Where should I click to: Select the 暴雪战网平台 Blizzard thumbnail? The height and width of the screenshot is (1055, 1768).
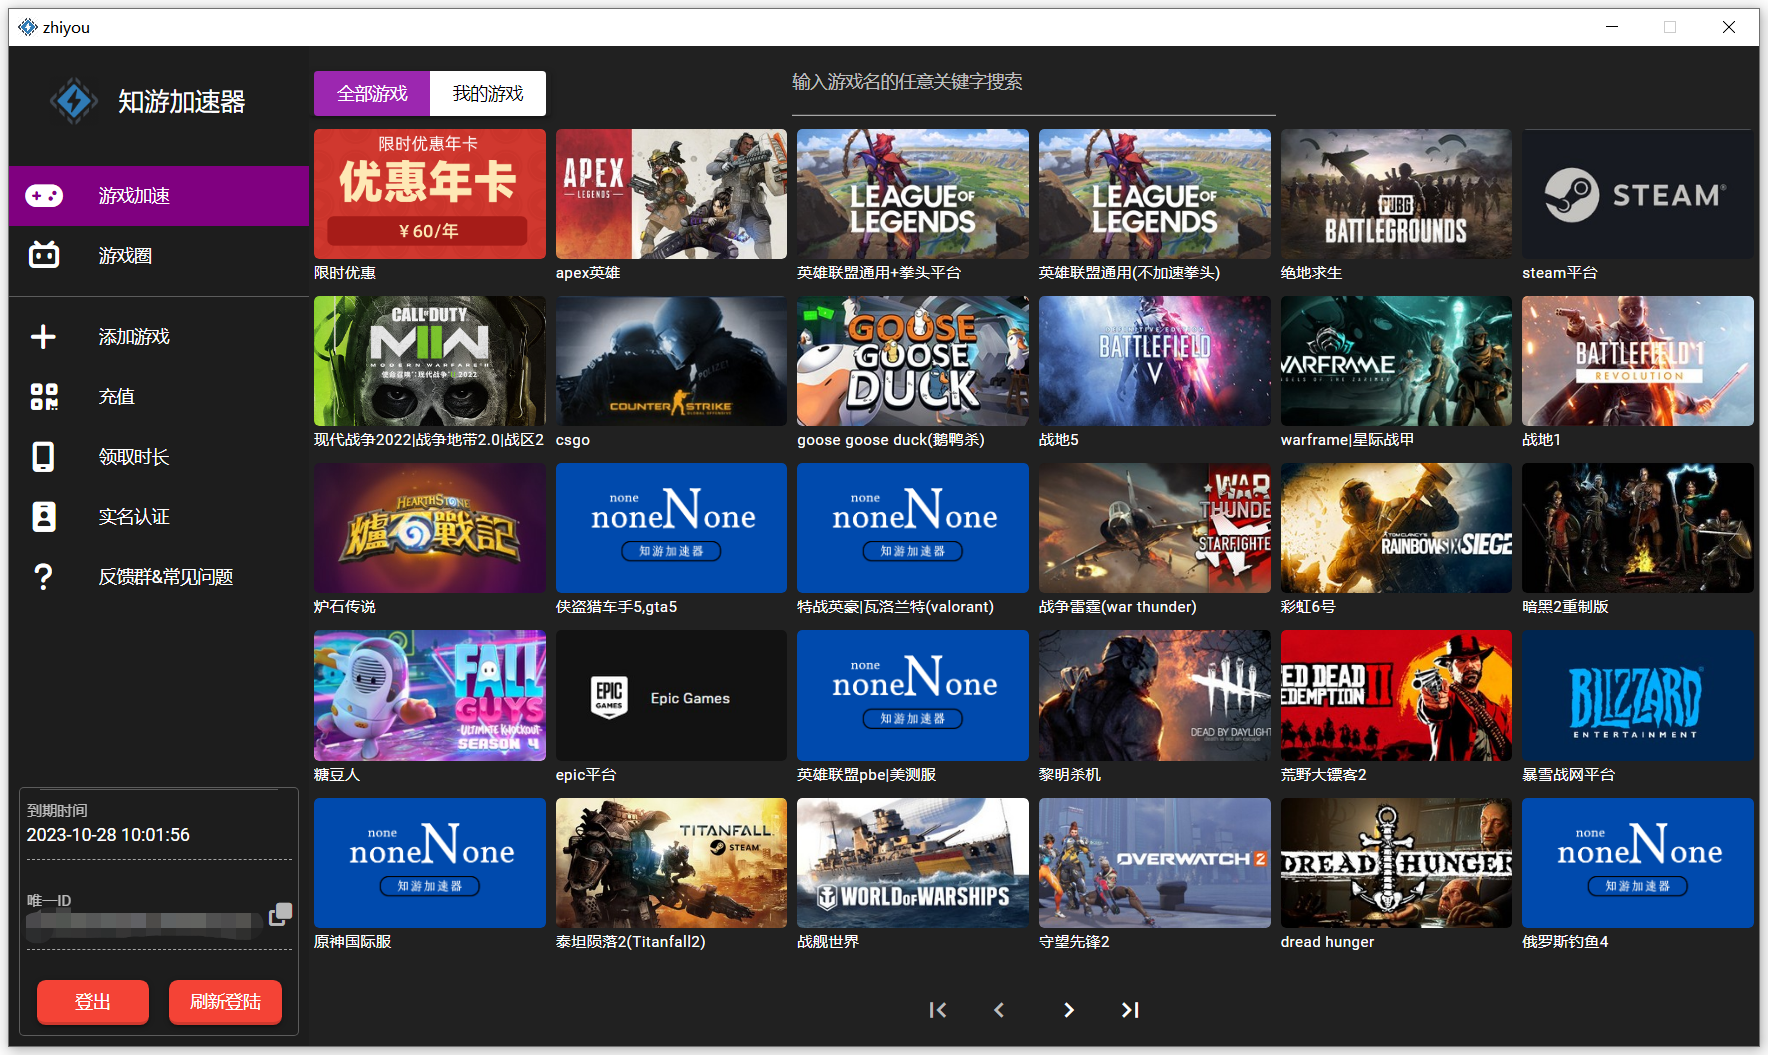click(1638, 695)
